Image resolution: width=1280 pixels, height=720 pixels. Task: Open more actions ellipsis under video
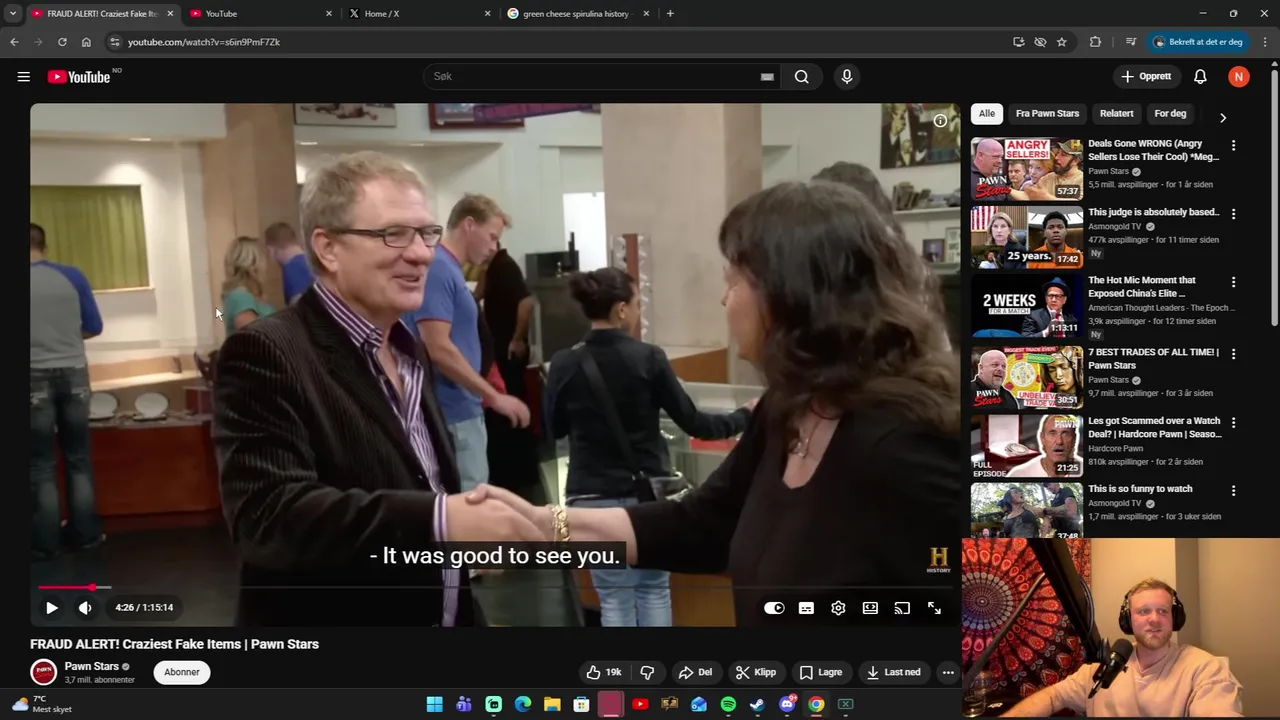click(948, 672)
